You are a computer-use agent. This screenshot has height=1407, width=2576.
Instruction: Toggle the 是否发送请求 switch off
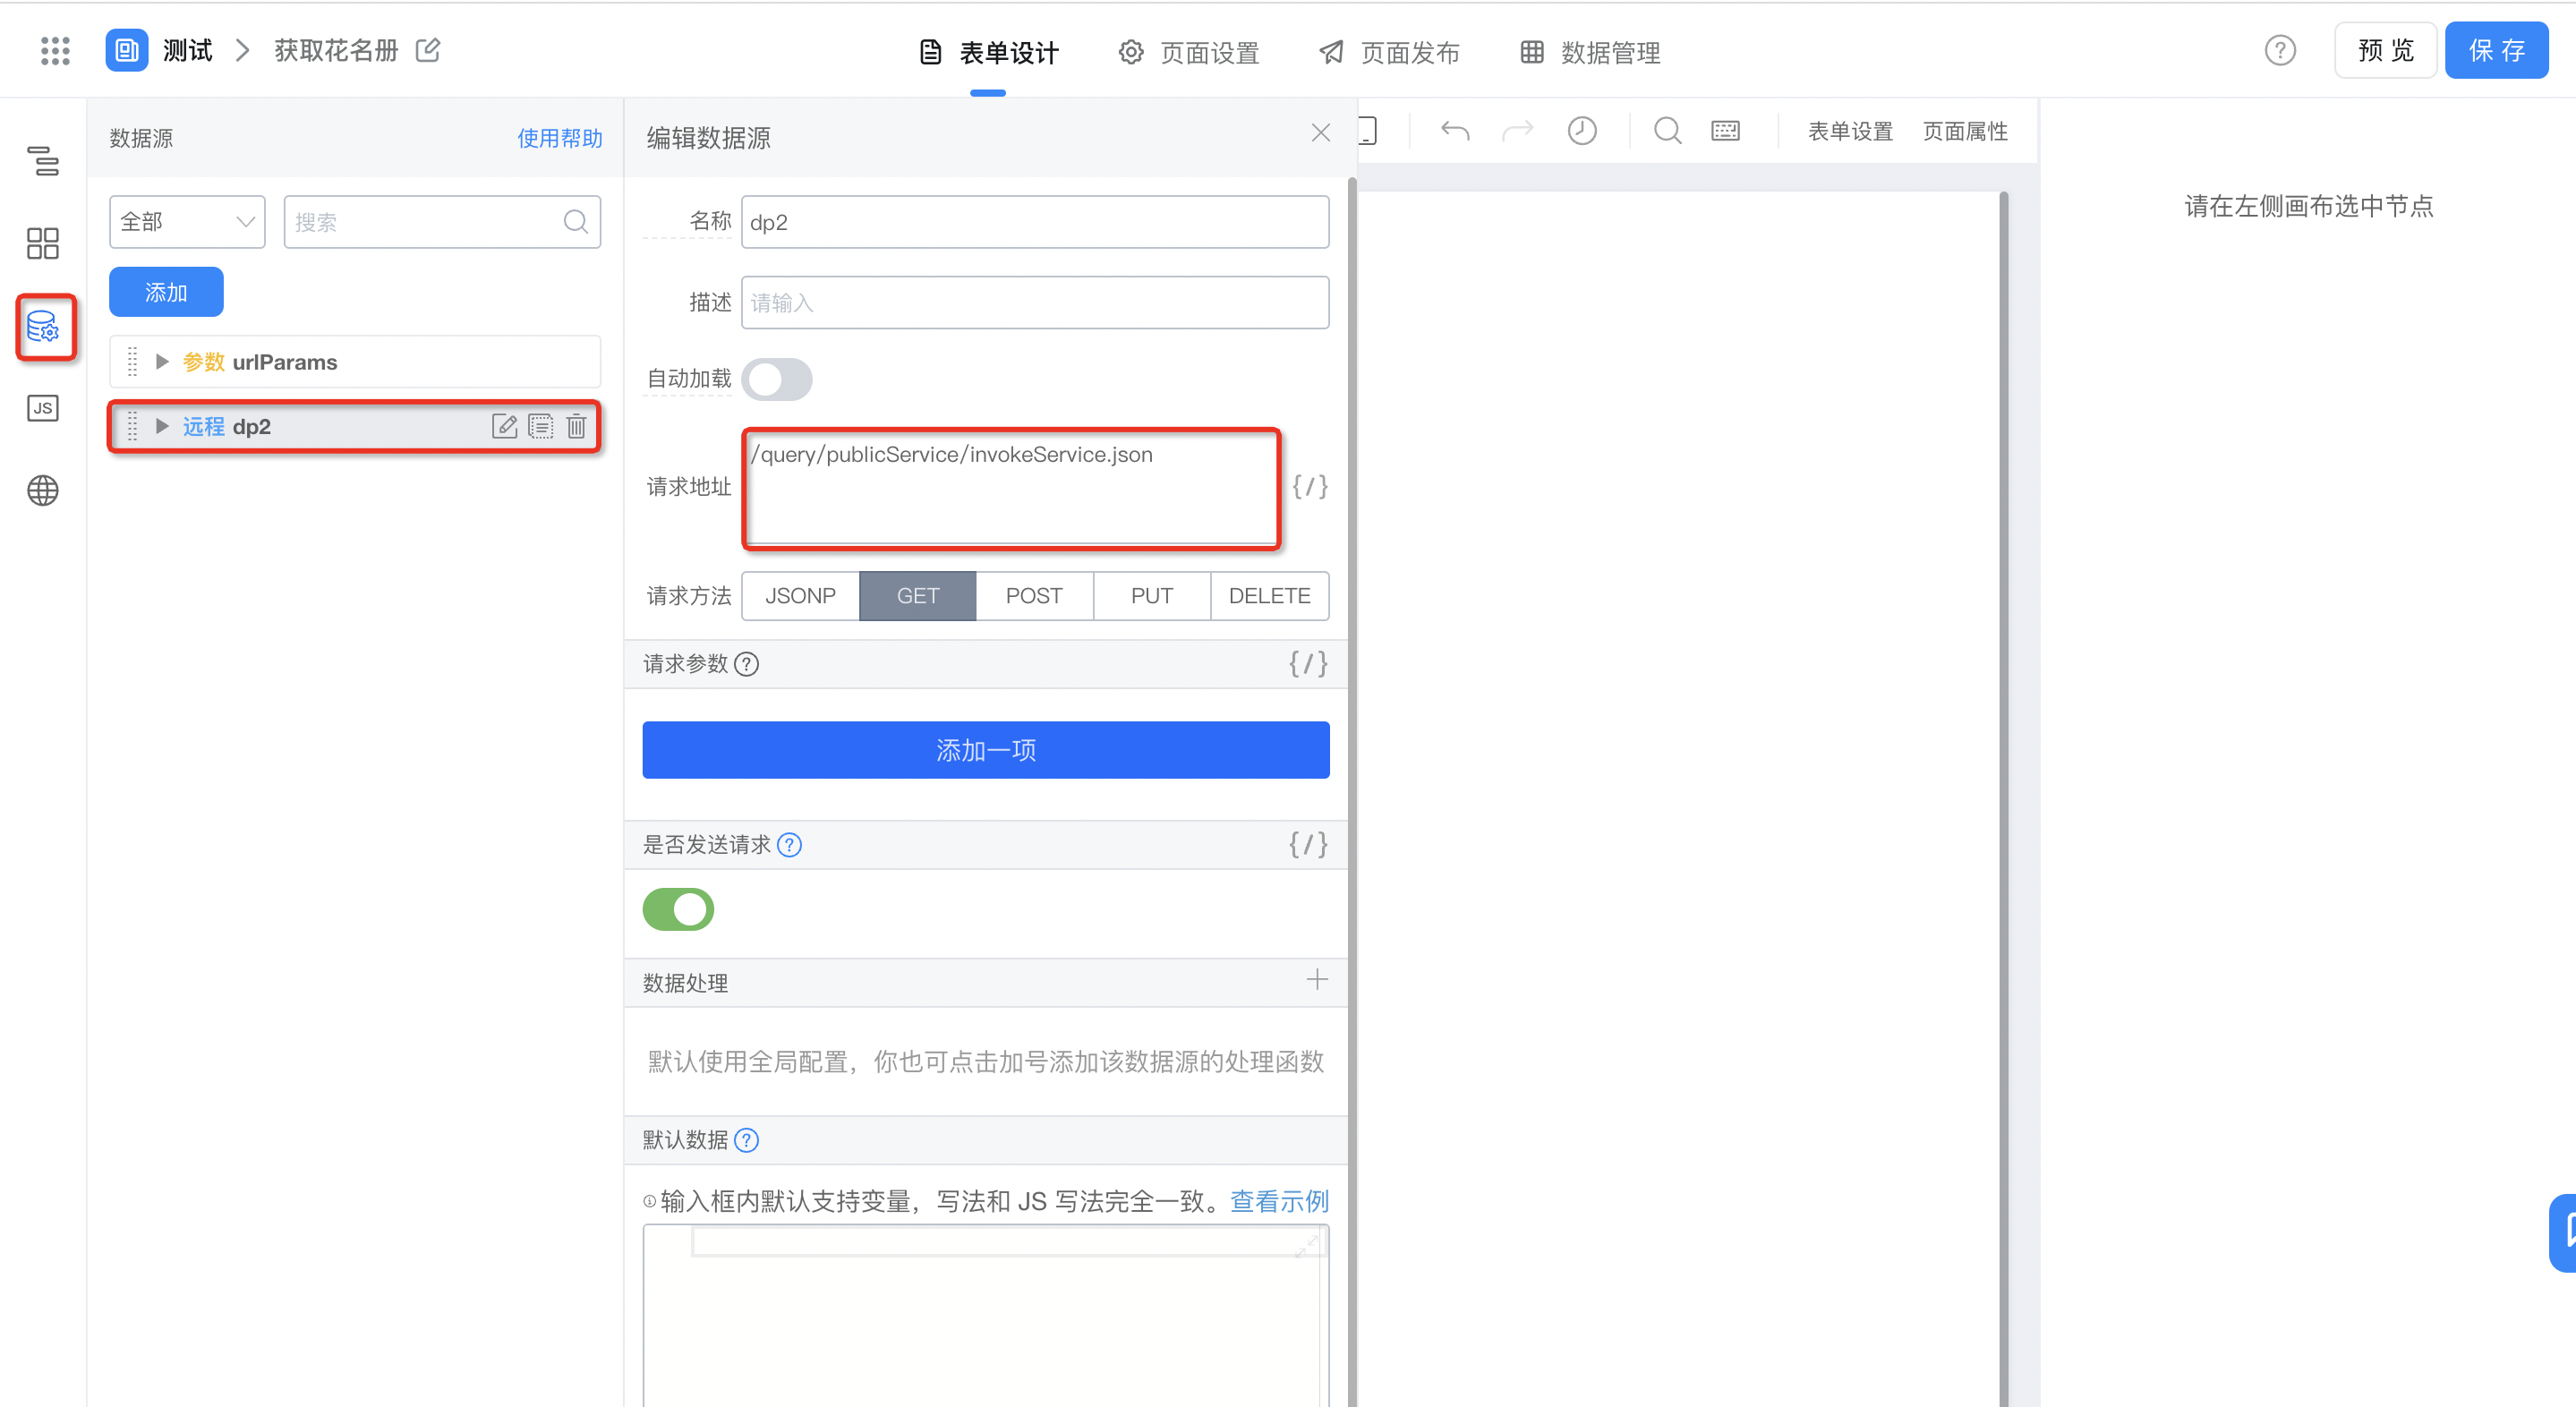pos(678,909)
